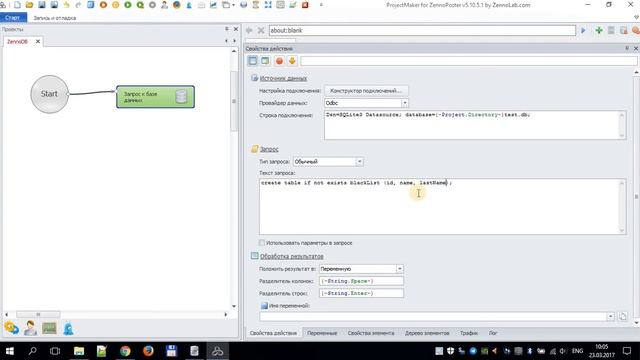
Task: Collapse the Запрос section header
Action: click(x=269, y=149)
